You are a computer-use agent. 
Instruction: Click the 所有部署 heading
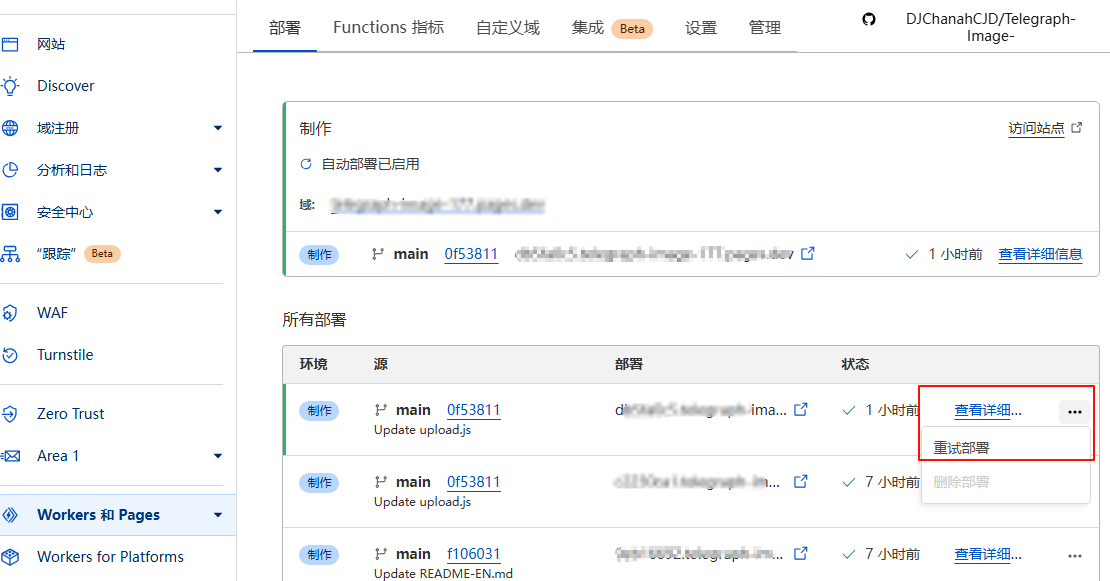click(x=314, y=320)
